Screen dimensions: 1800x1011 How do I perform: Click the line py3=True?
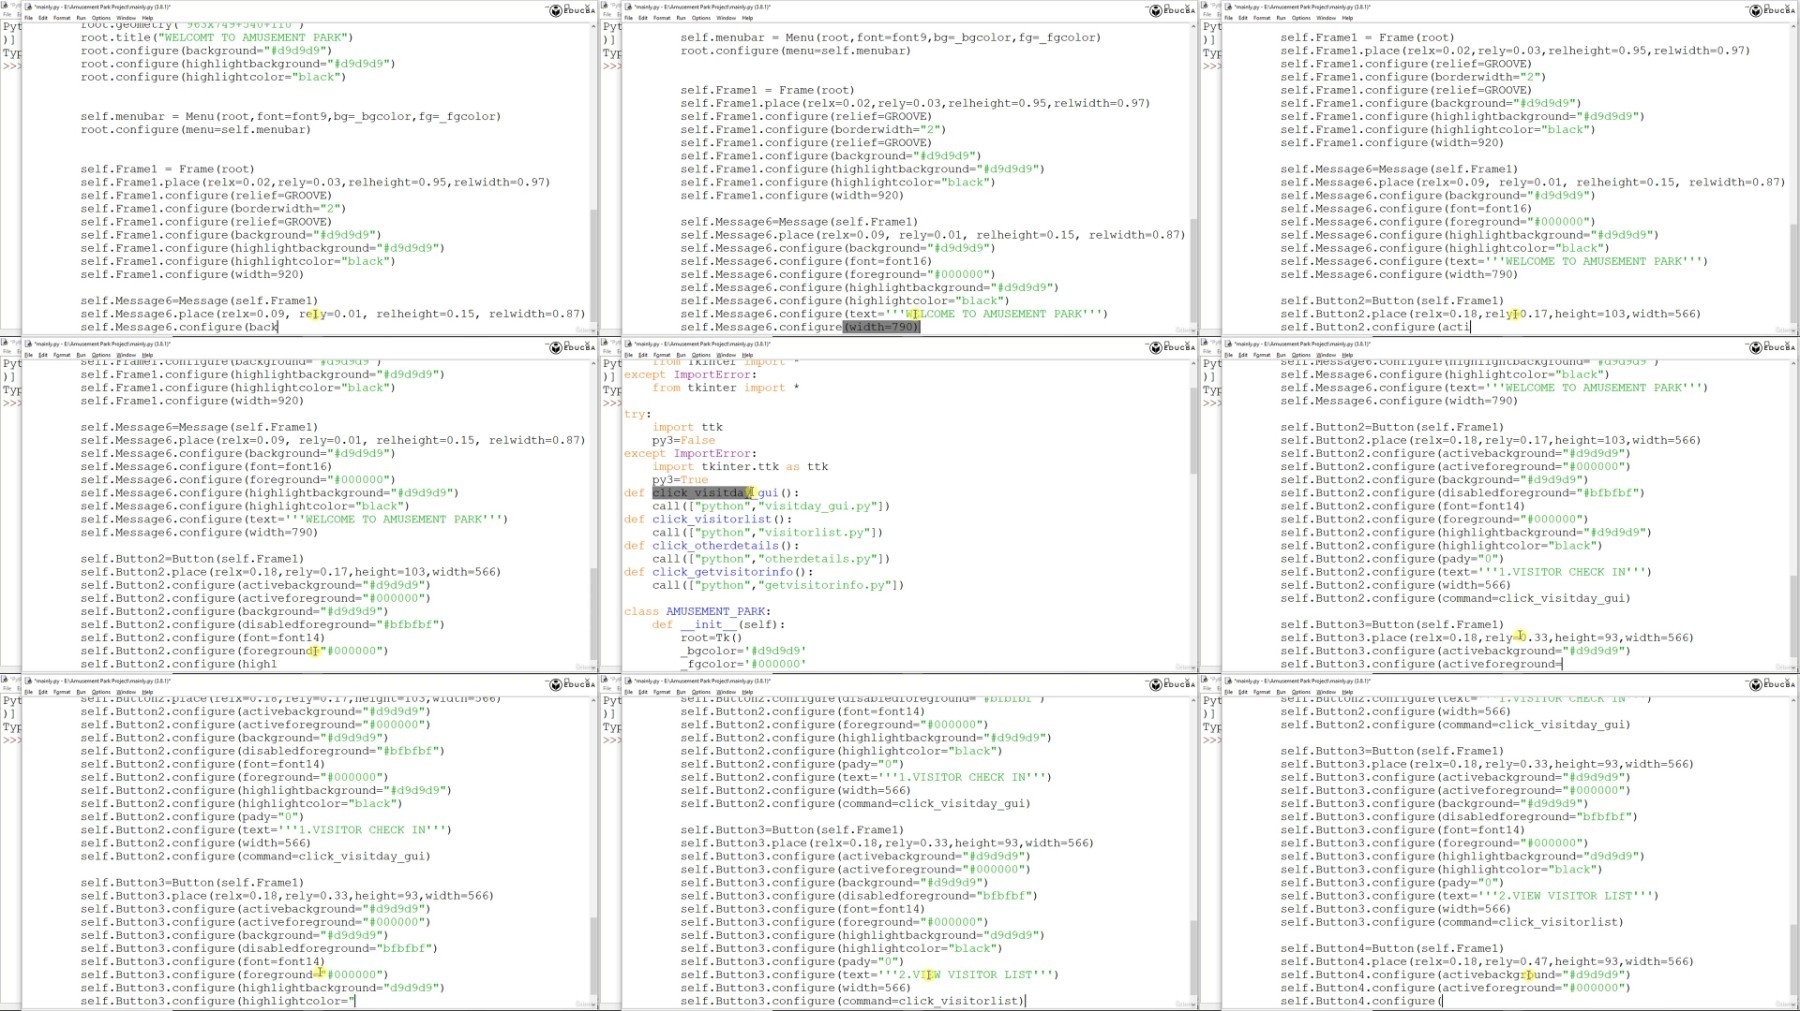[680, 480]
